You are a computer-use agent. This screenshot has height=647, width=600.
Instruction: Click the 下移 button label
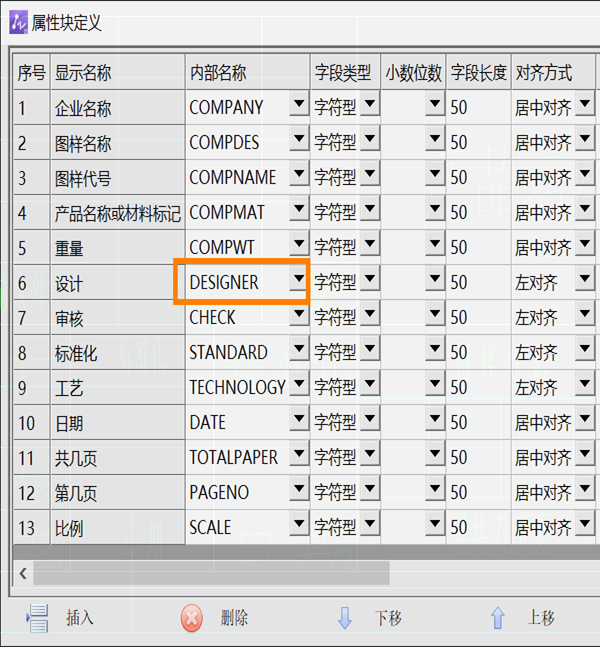(388, 618)
